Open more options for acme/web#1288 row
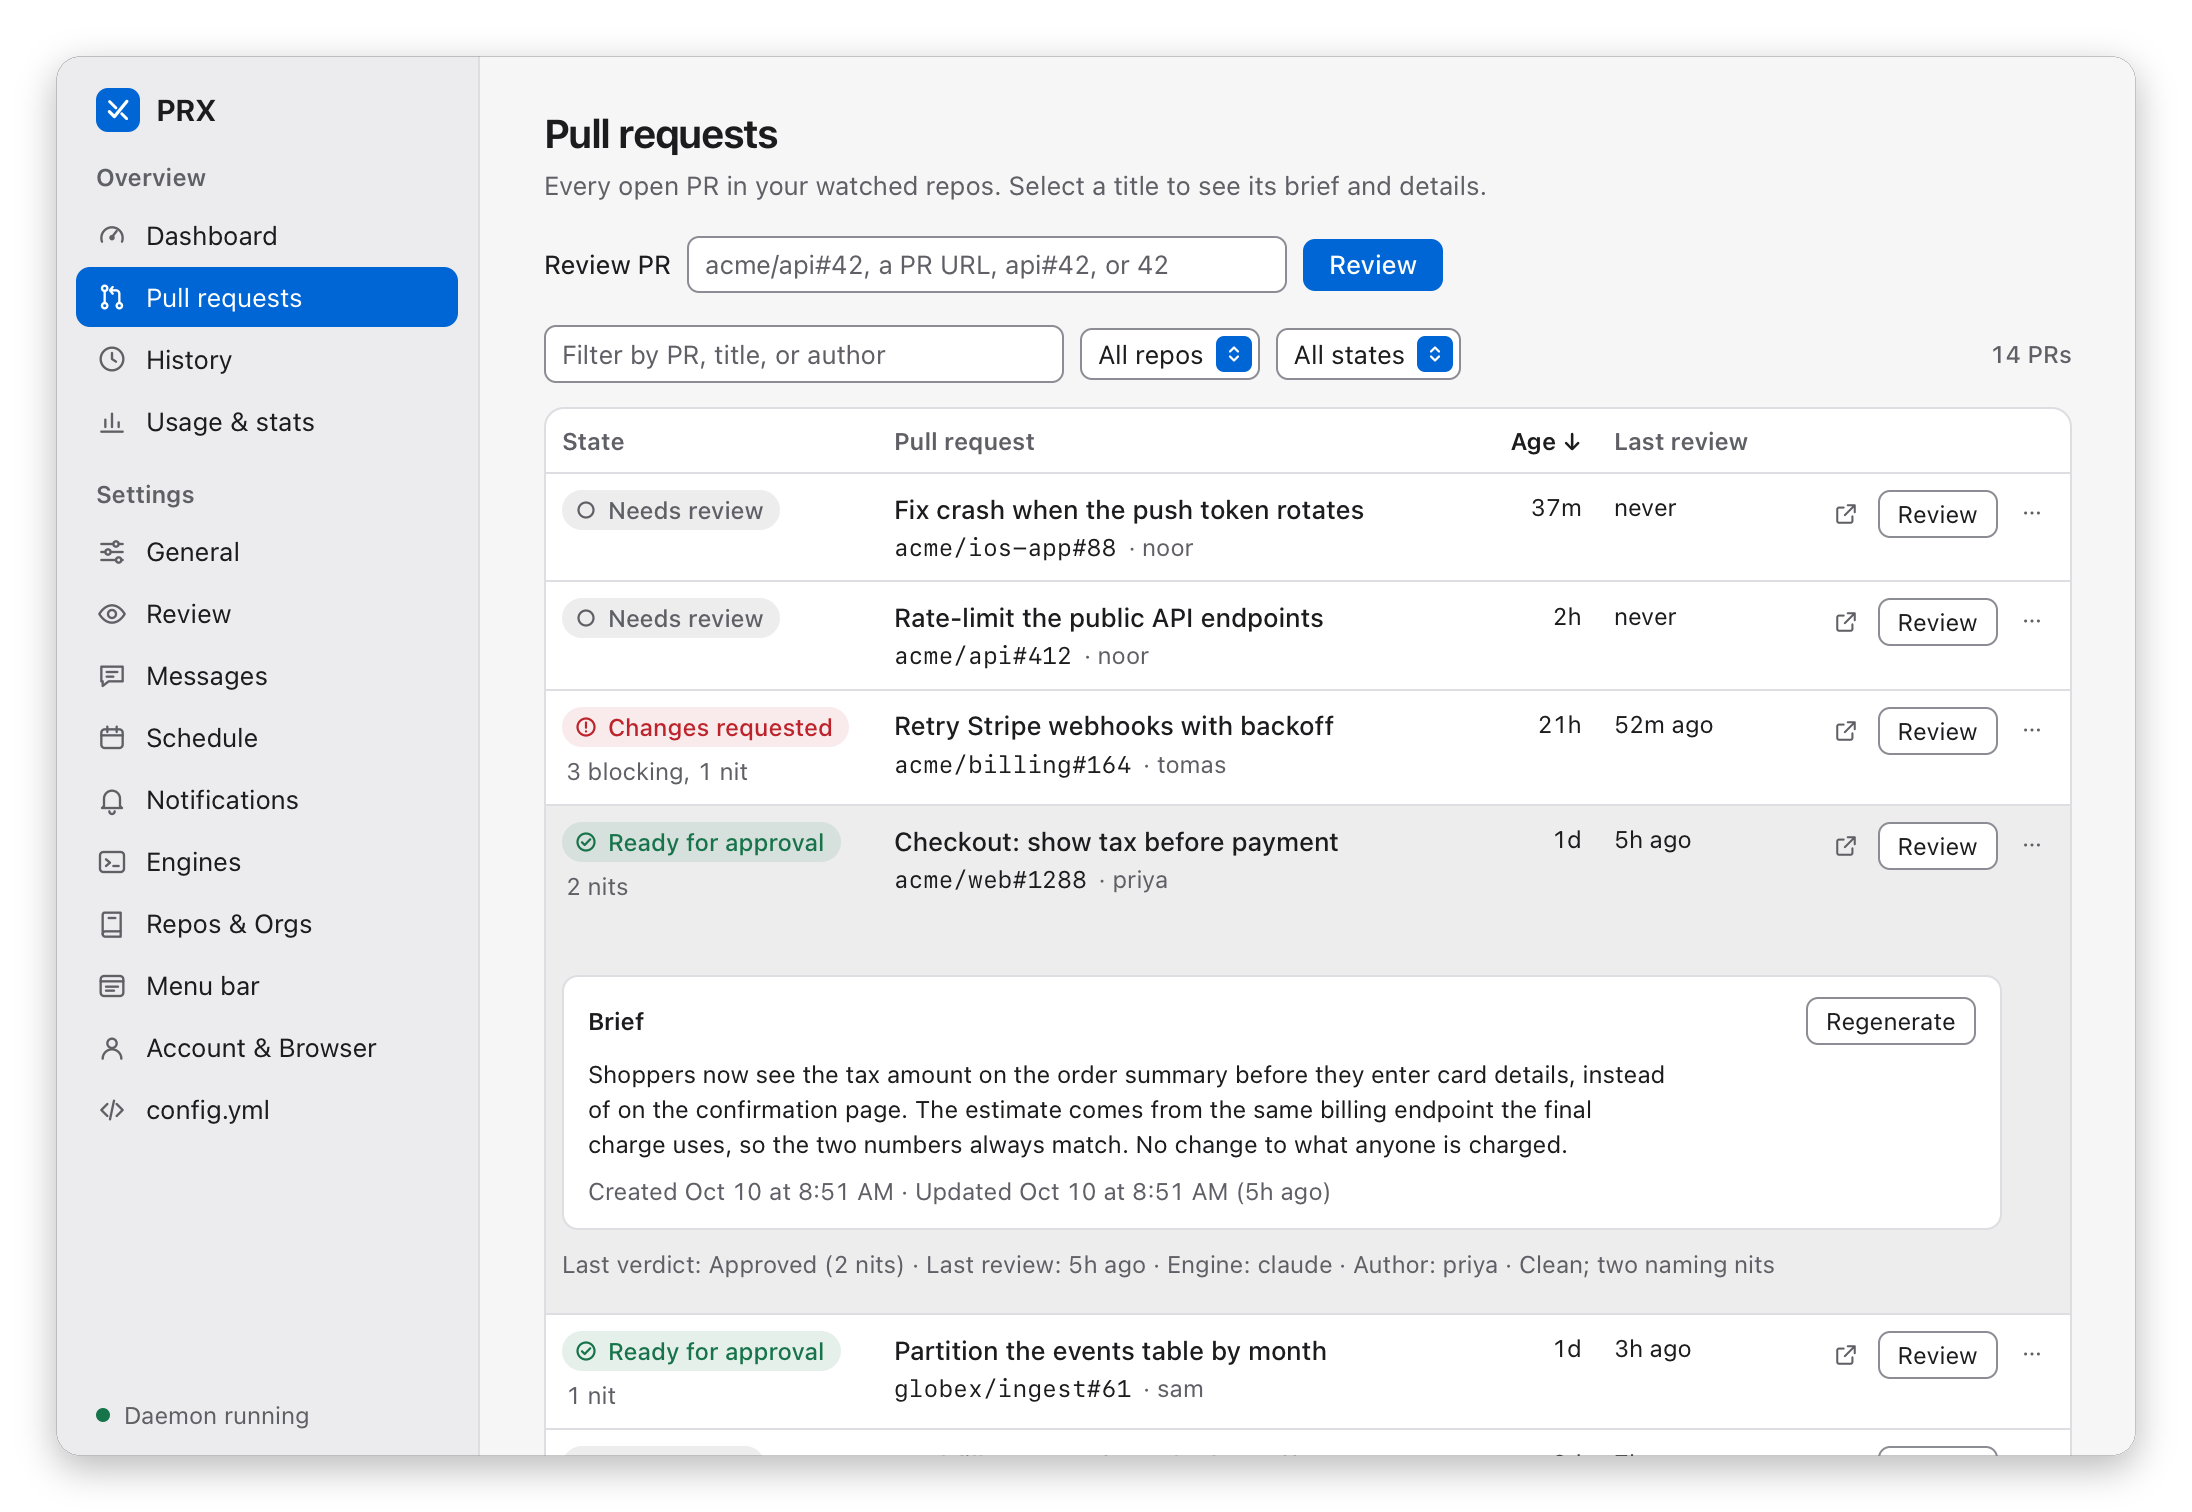 click(2032, 845)
